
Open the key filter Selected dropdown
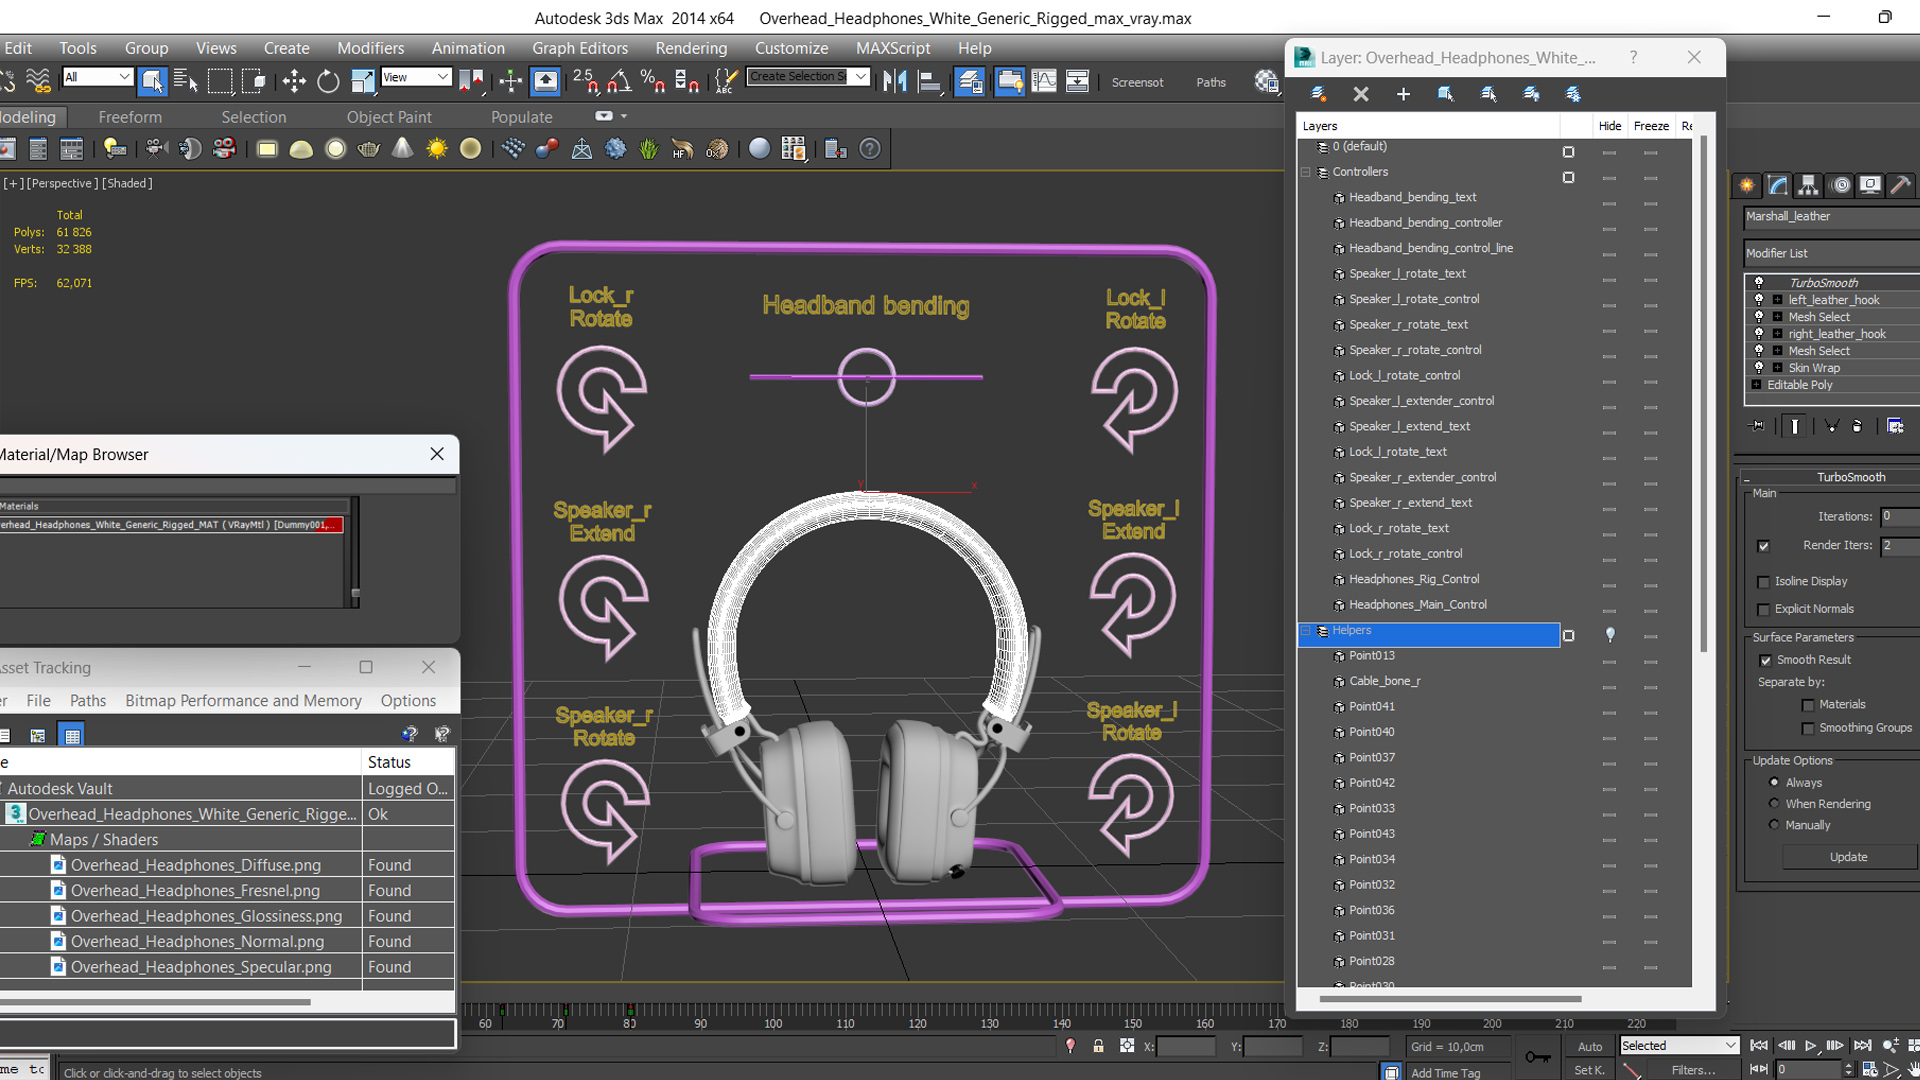[1679, 1046]
